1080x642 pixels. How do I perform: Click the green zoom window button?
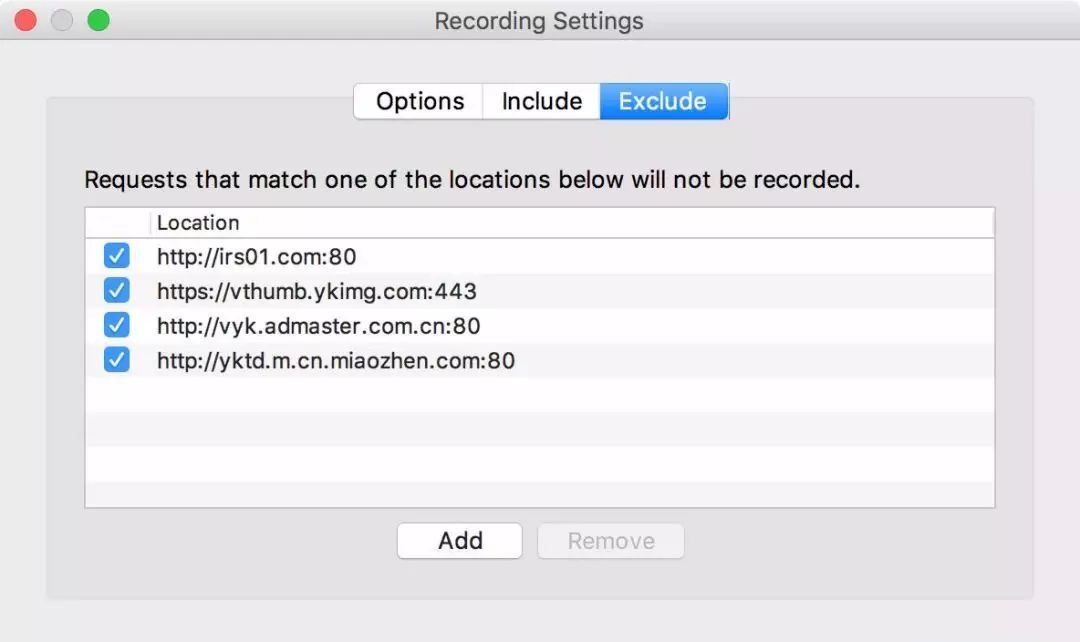[98, 20]
